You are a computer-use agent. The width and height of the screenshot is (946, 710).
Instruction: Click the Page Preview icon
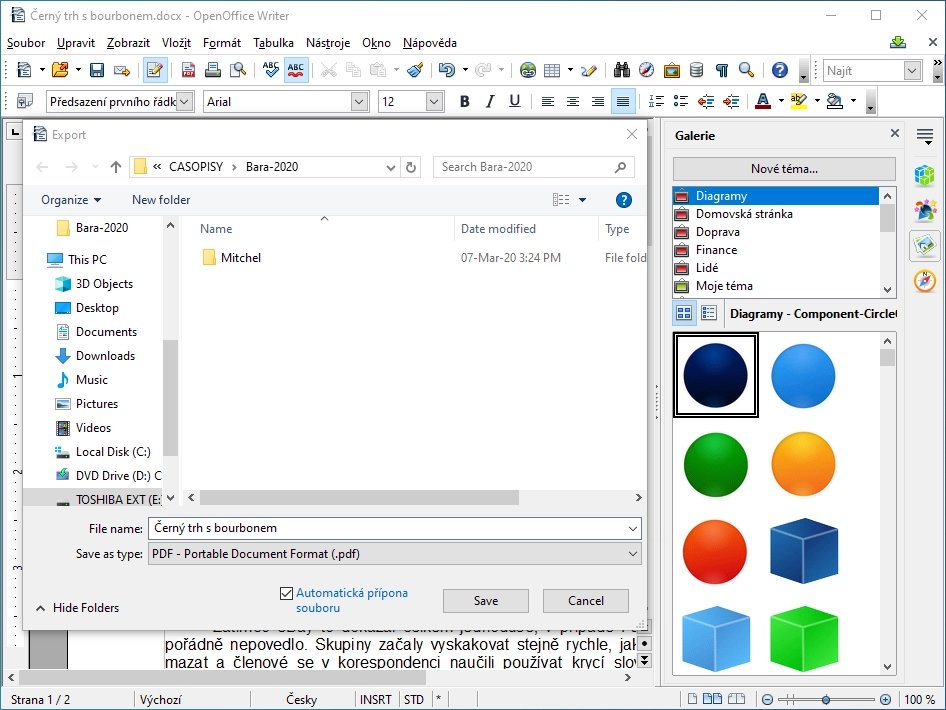240,70
